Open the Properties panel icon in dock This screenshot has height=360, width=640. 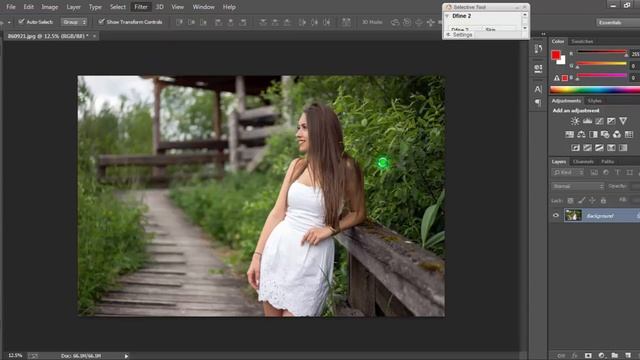point(538,68)
